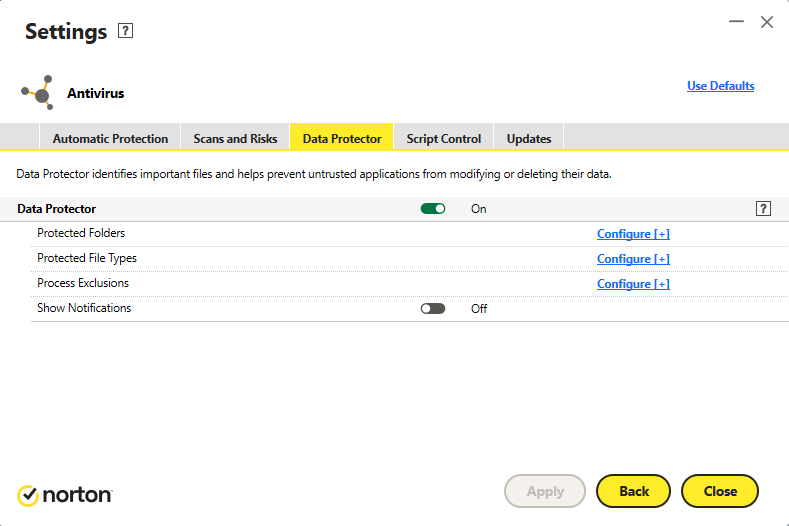
Task: Click the yellow Close button
Action: click(x=720, y=491)
